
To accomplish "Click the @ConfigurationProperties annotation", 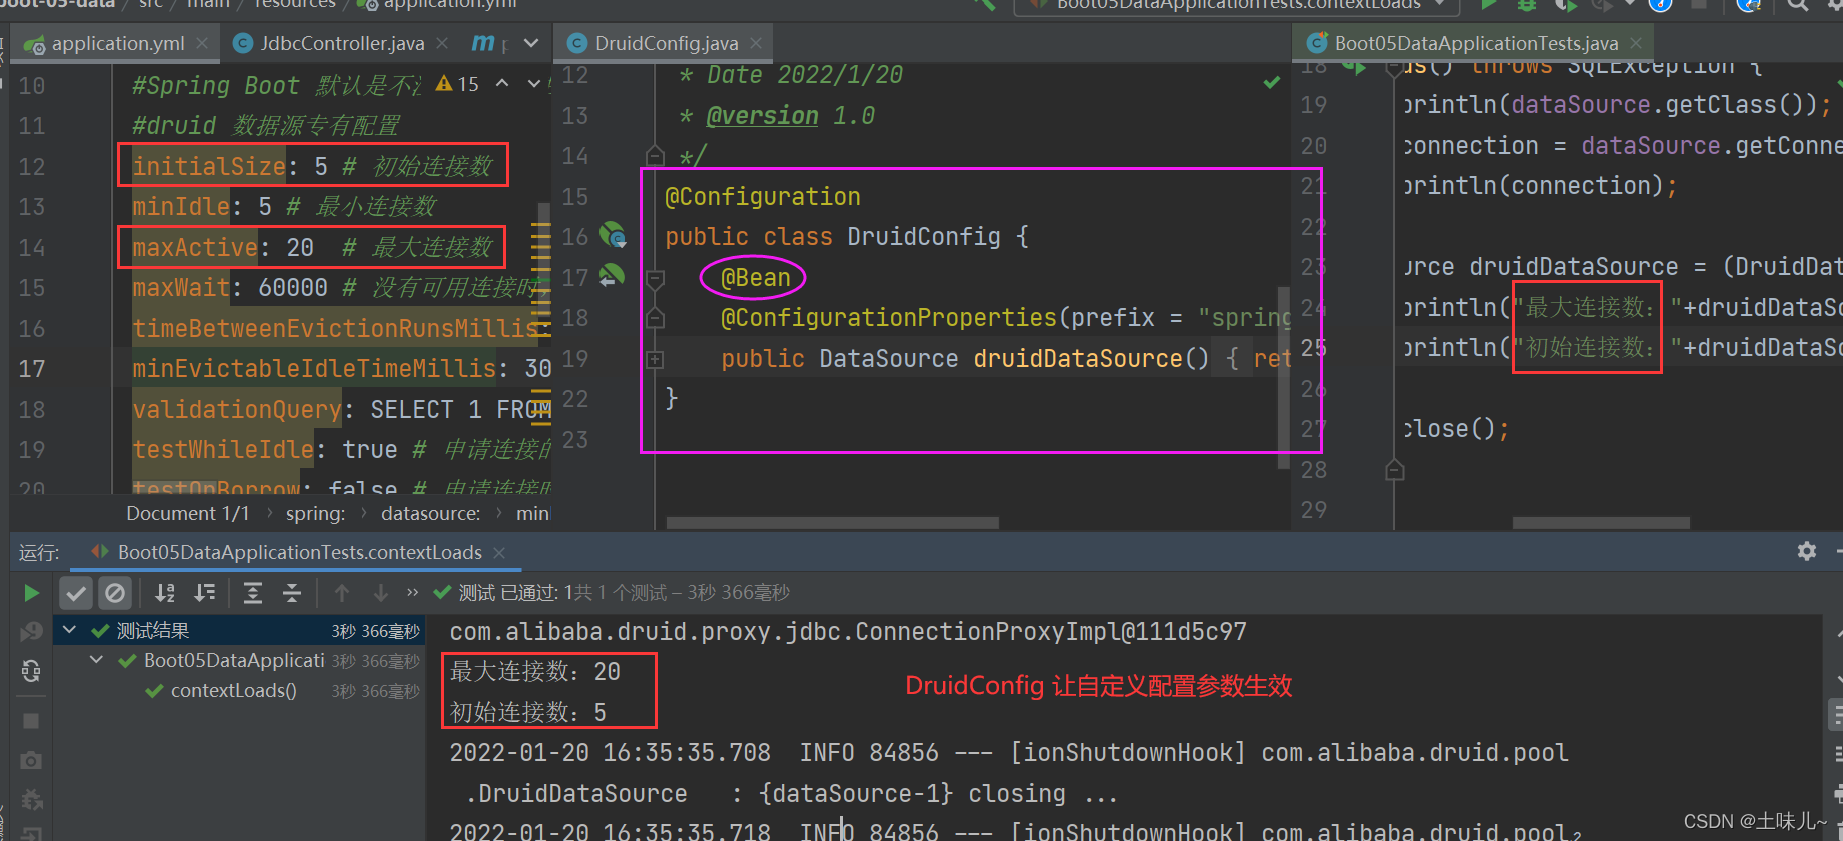I will (x=888, y=318).
